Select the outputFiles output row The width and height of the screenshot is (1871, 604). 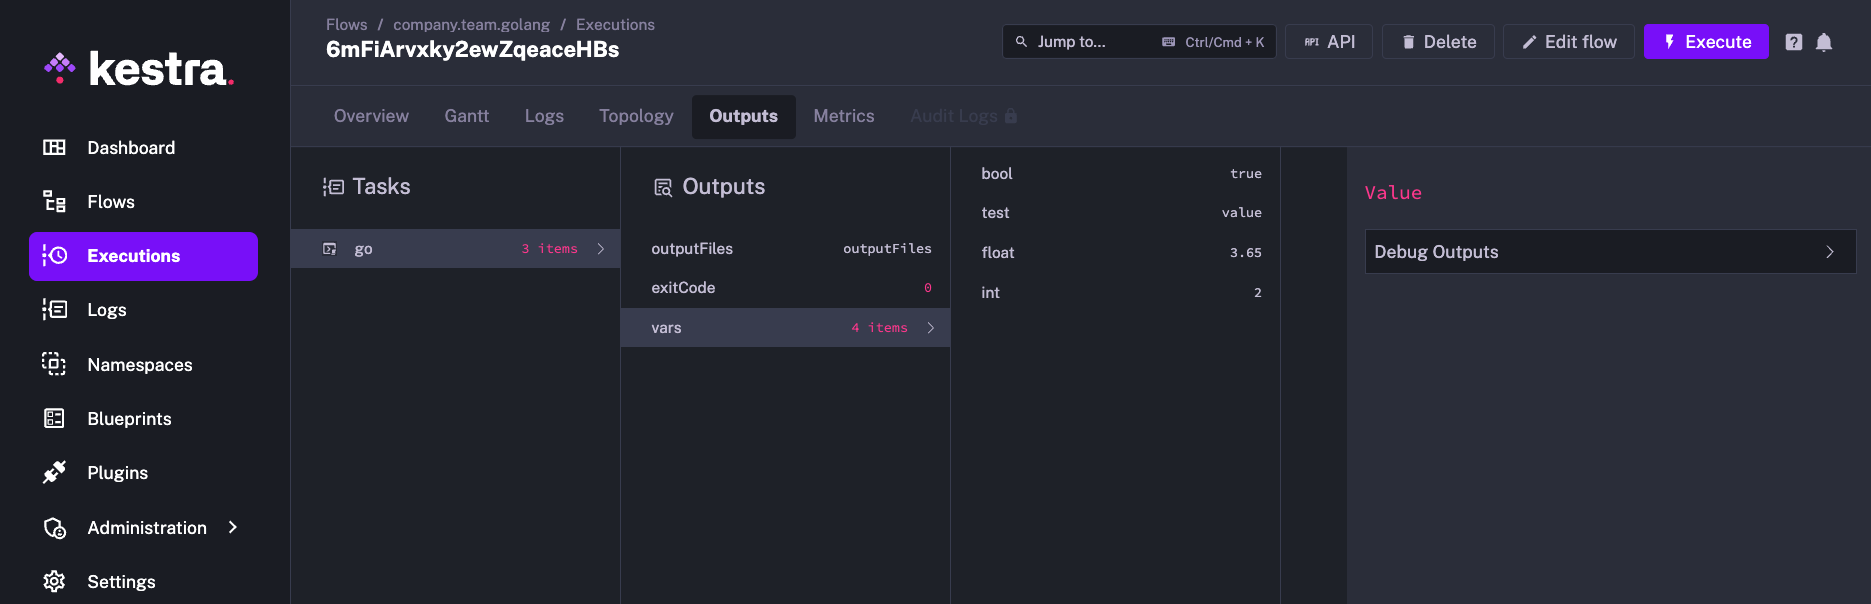coord(785,249)
